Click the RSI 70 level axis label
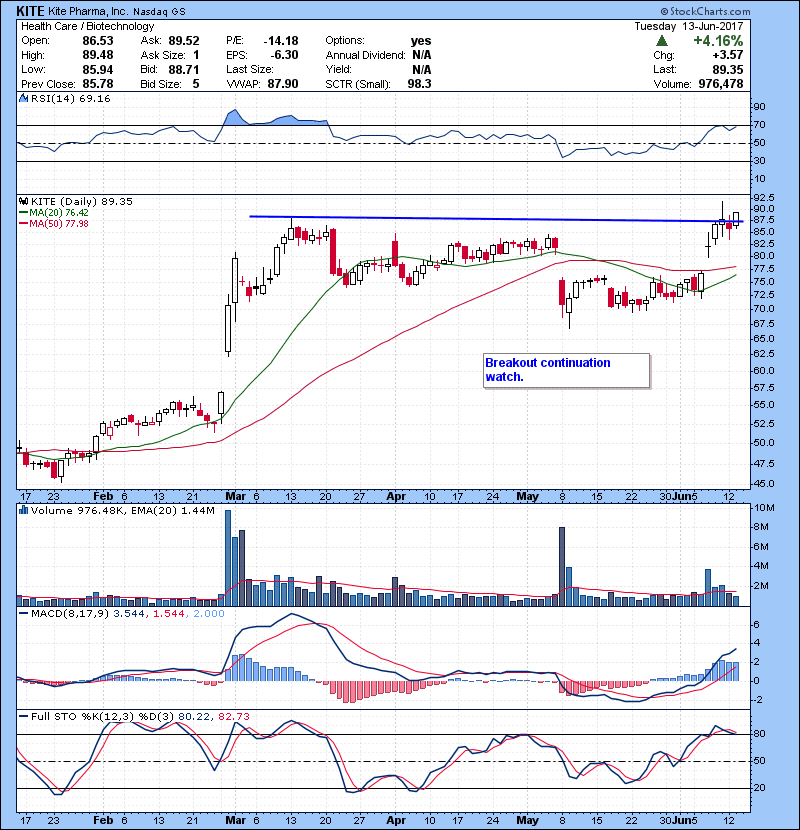Viewport: 800px width, 830px height. pos(759,125)
